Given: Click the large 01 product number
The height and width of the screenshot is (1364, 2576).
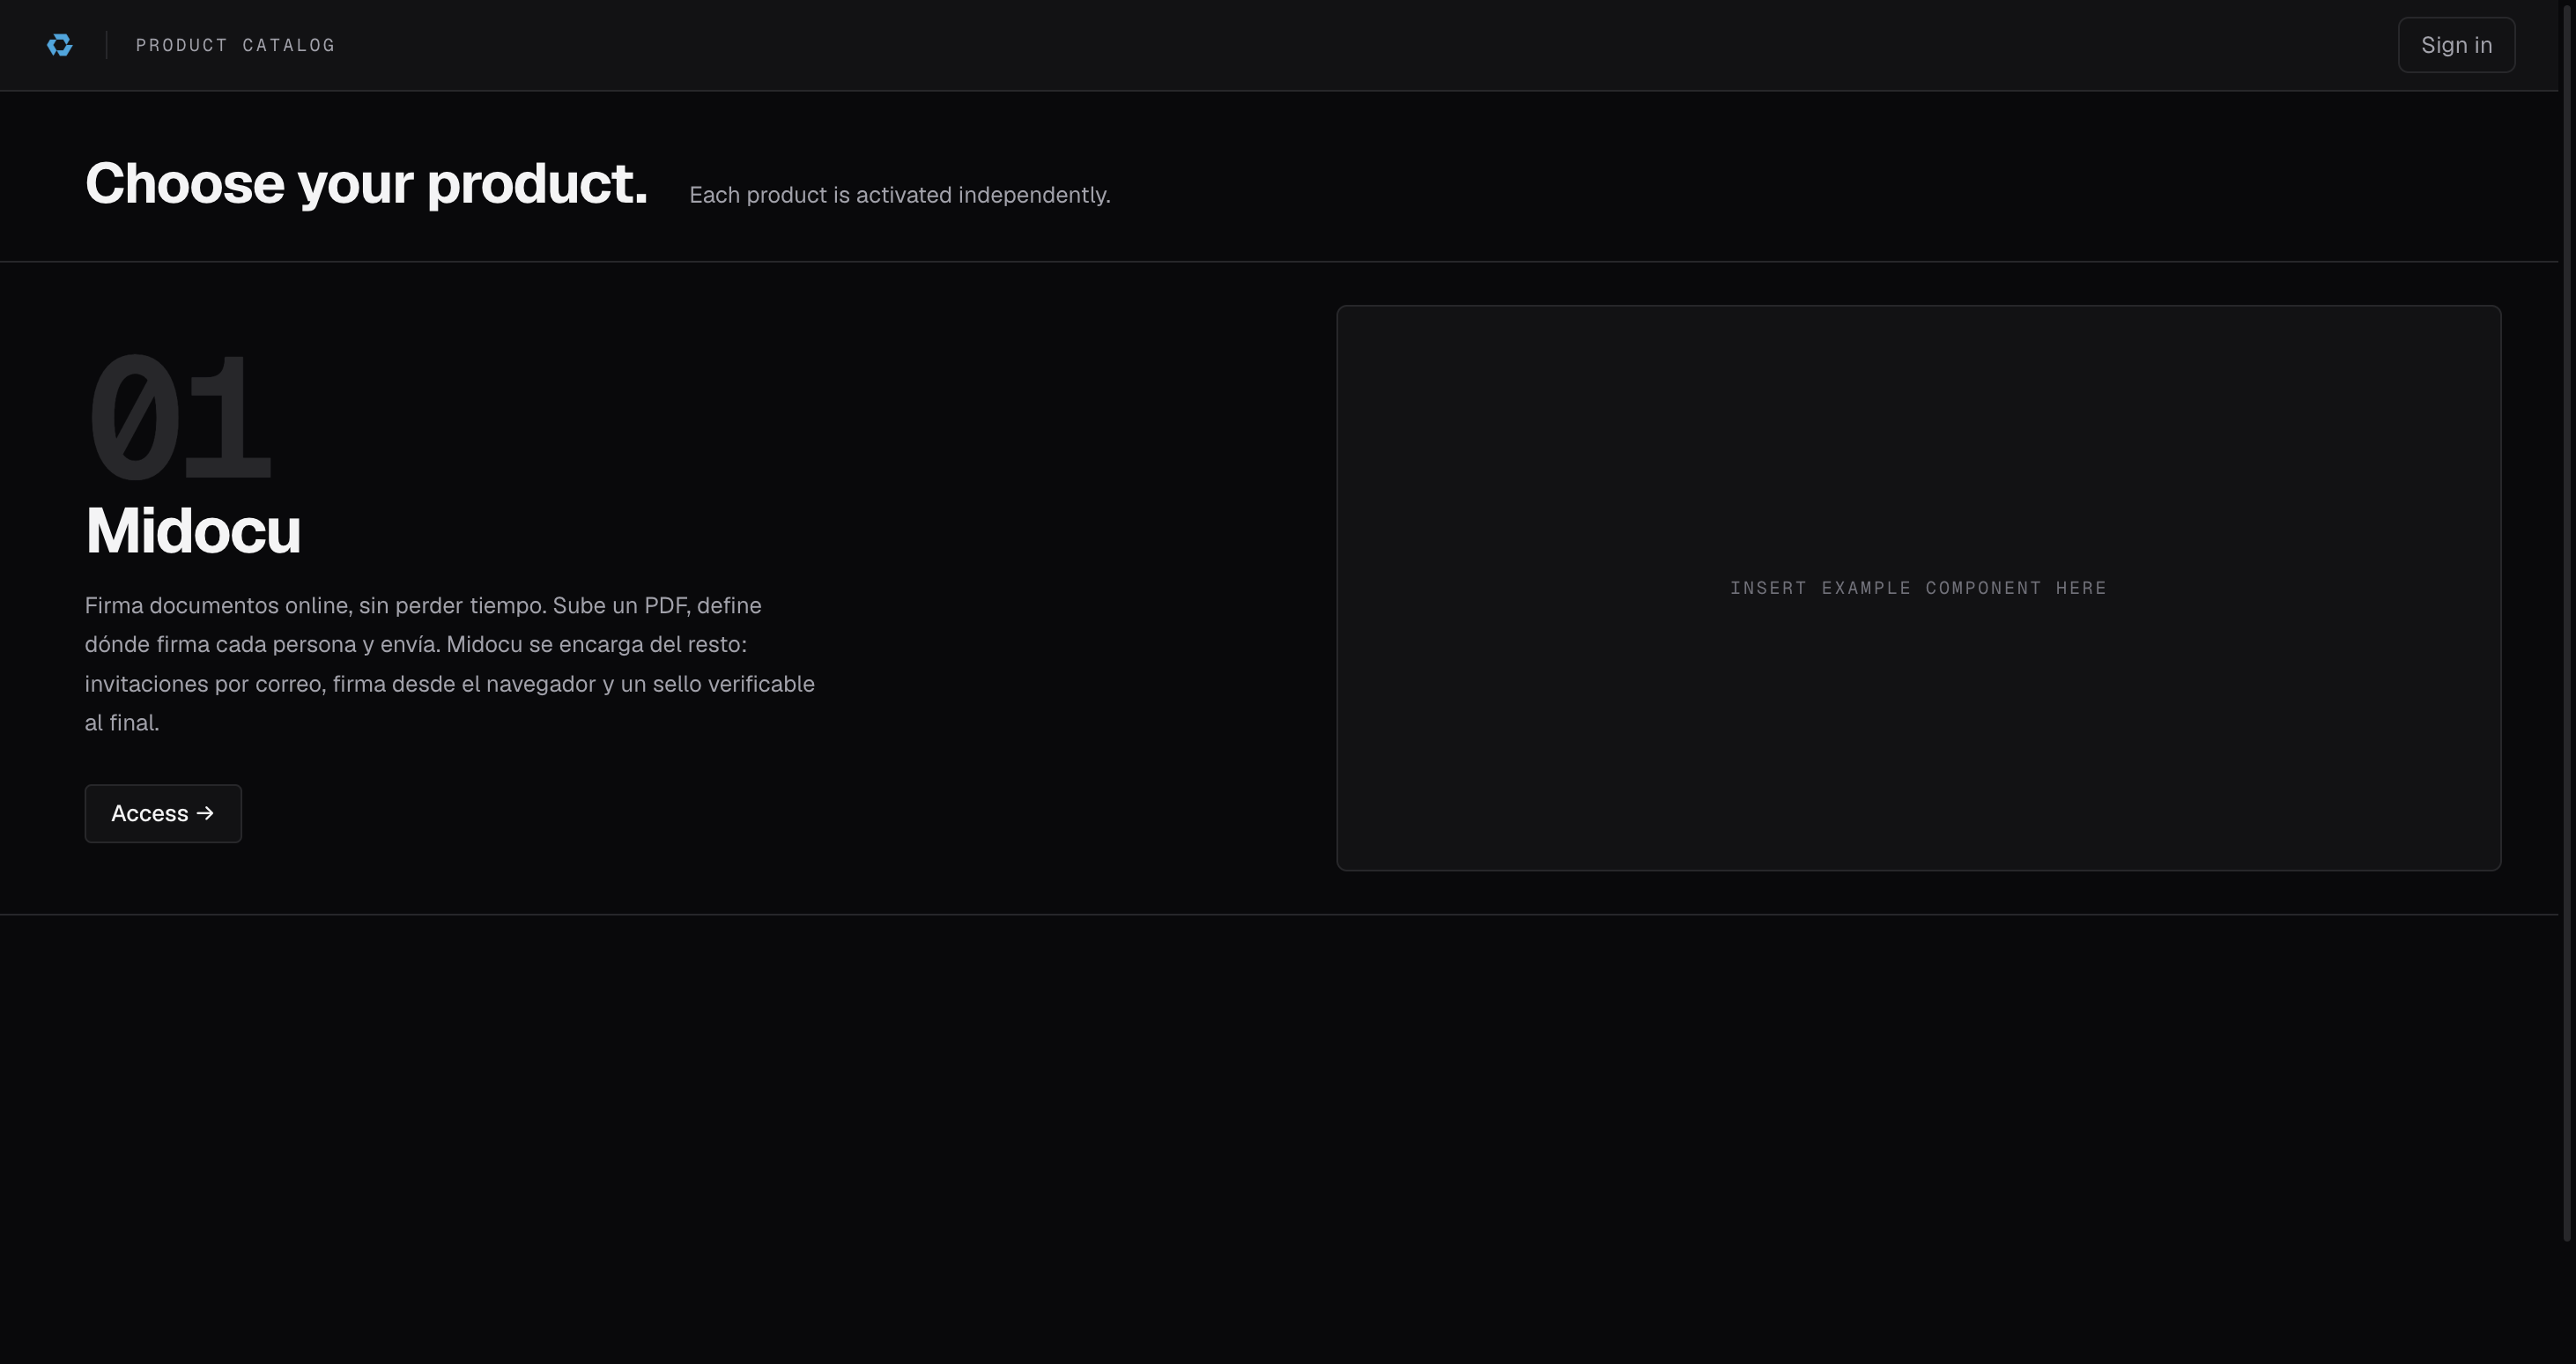Looking at the screenshot, I should click(x=180, y=418).
